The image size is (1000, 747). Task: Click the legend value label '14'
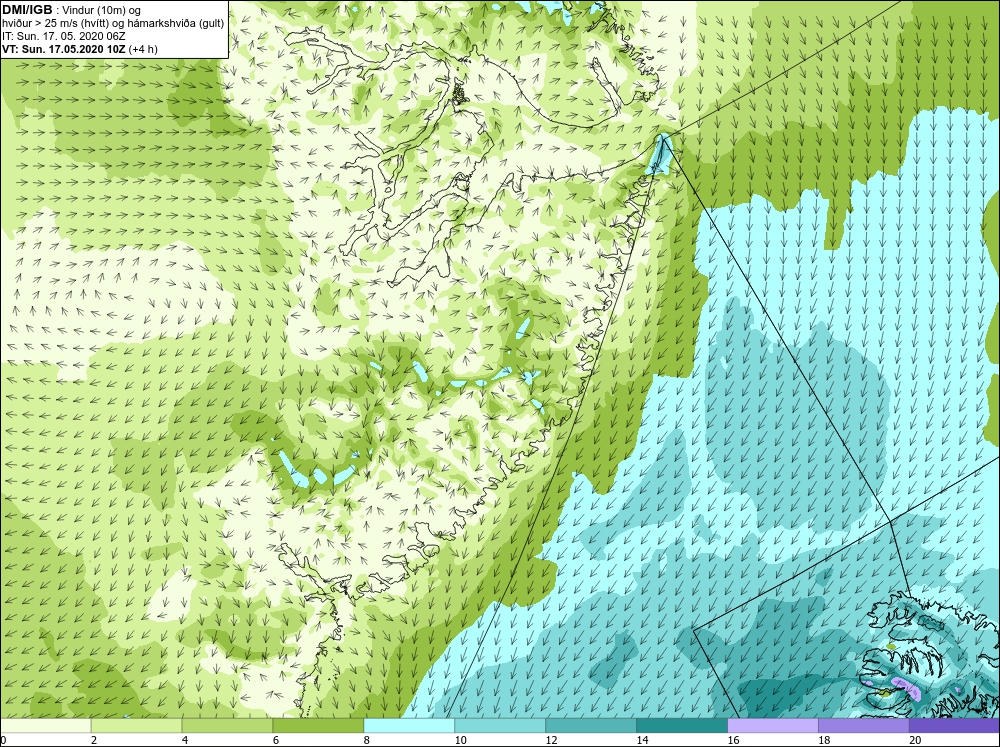click(x=642, y=740)
